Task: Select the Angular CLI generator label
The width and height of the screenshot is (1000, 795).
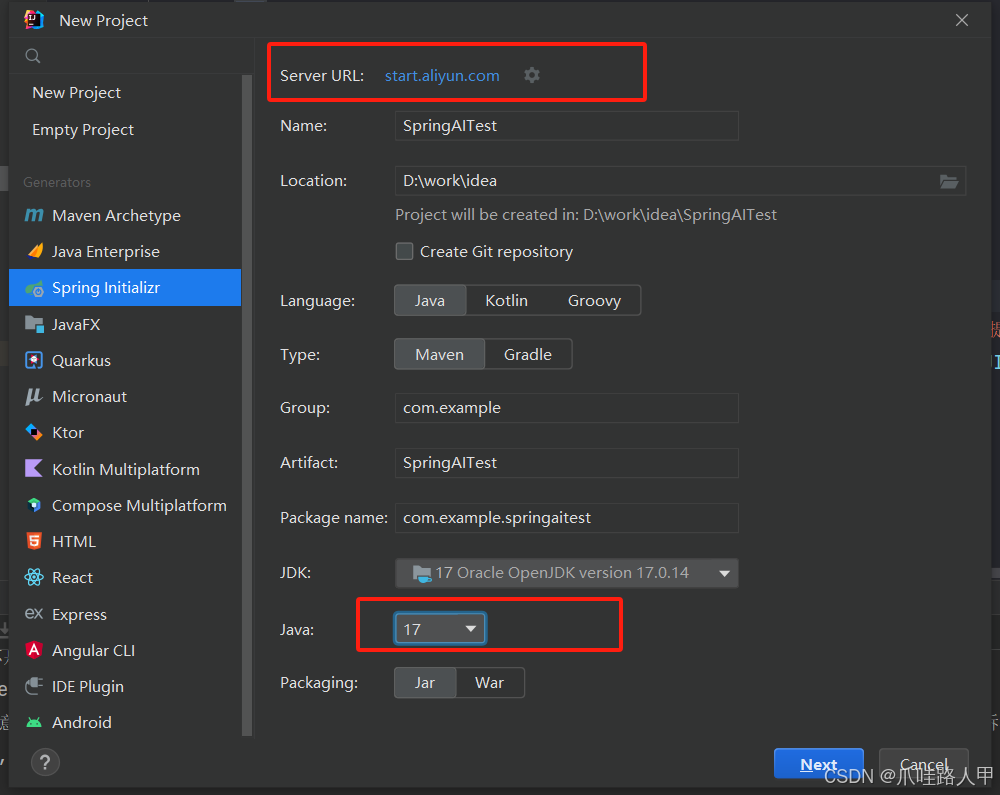Action: pyautogui.click(x=93, y=650)
